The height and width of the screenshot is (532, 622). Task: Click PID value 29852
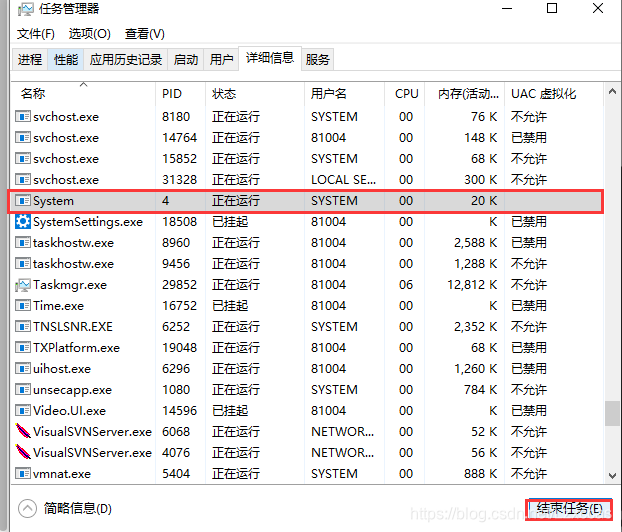[179, 284]
